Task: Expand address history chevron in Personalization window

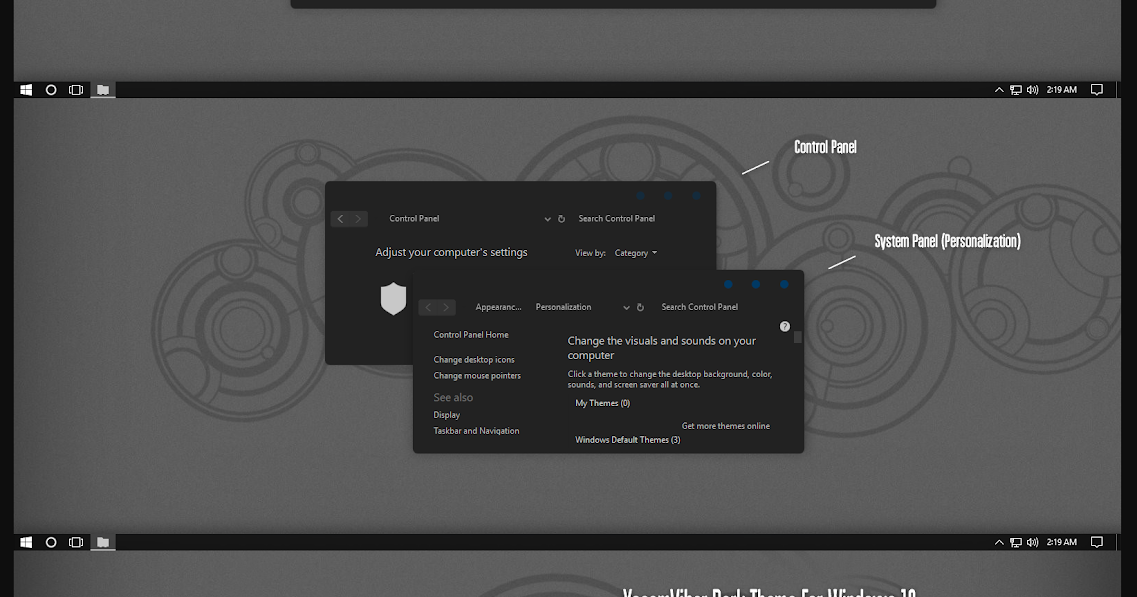Action: click(627, 308)
